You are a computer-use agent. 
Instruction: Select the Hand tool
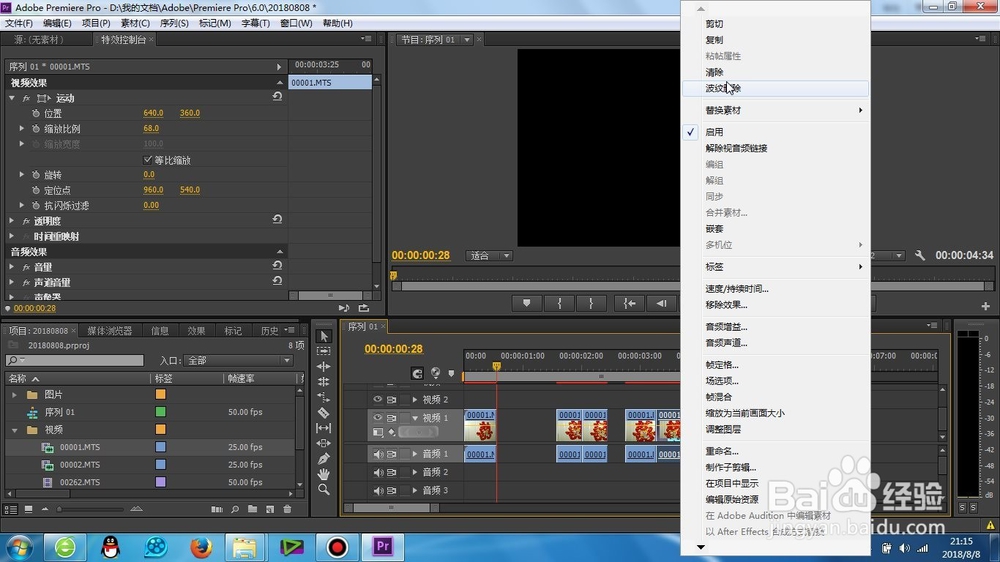[323, 474]
